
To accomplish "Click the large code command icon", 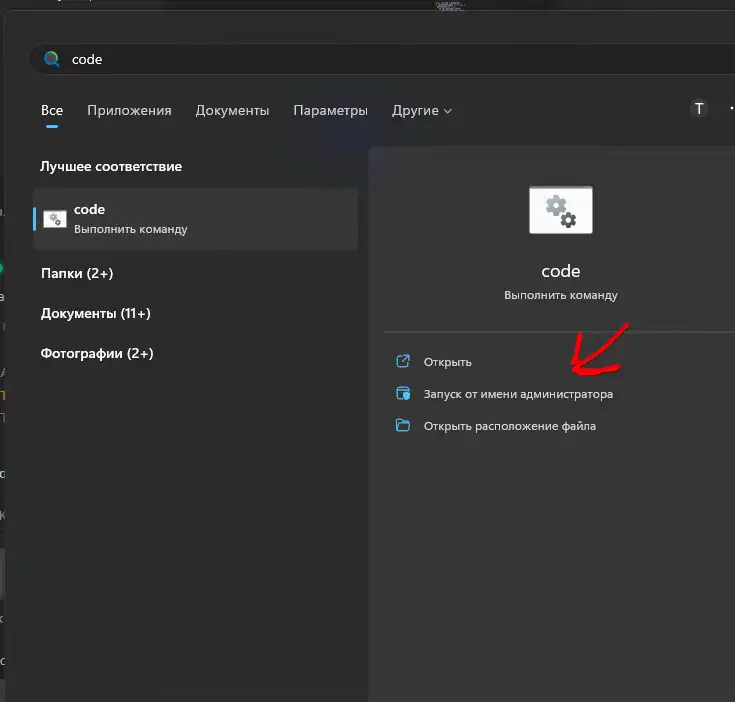I will tap(561, 210).
